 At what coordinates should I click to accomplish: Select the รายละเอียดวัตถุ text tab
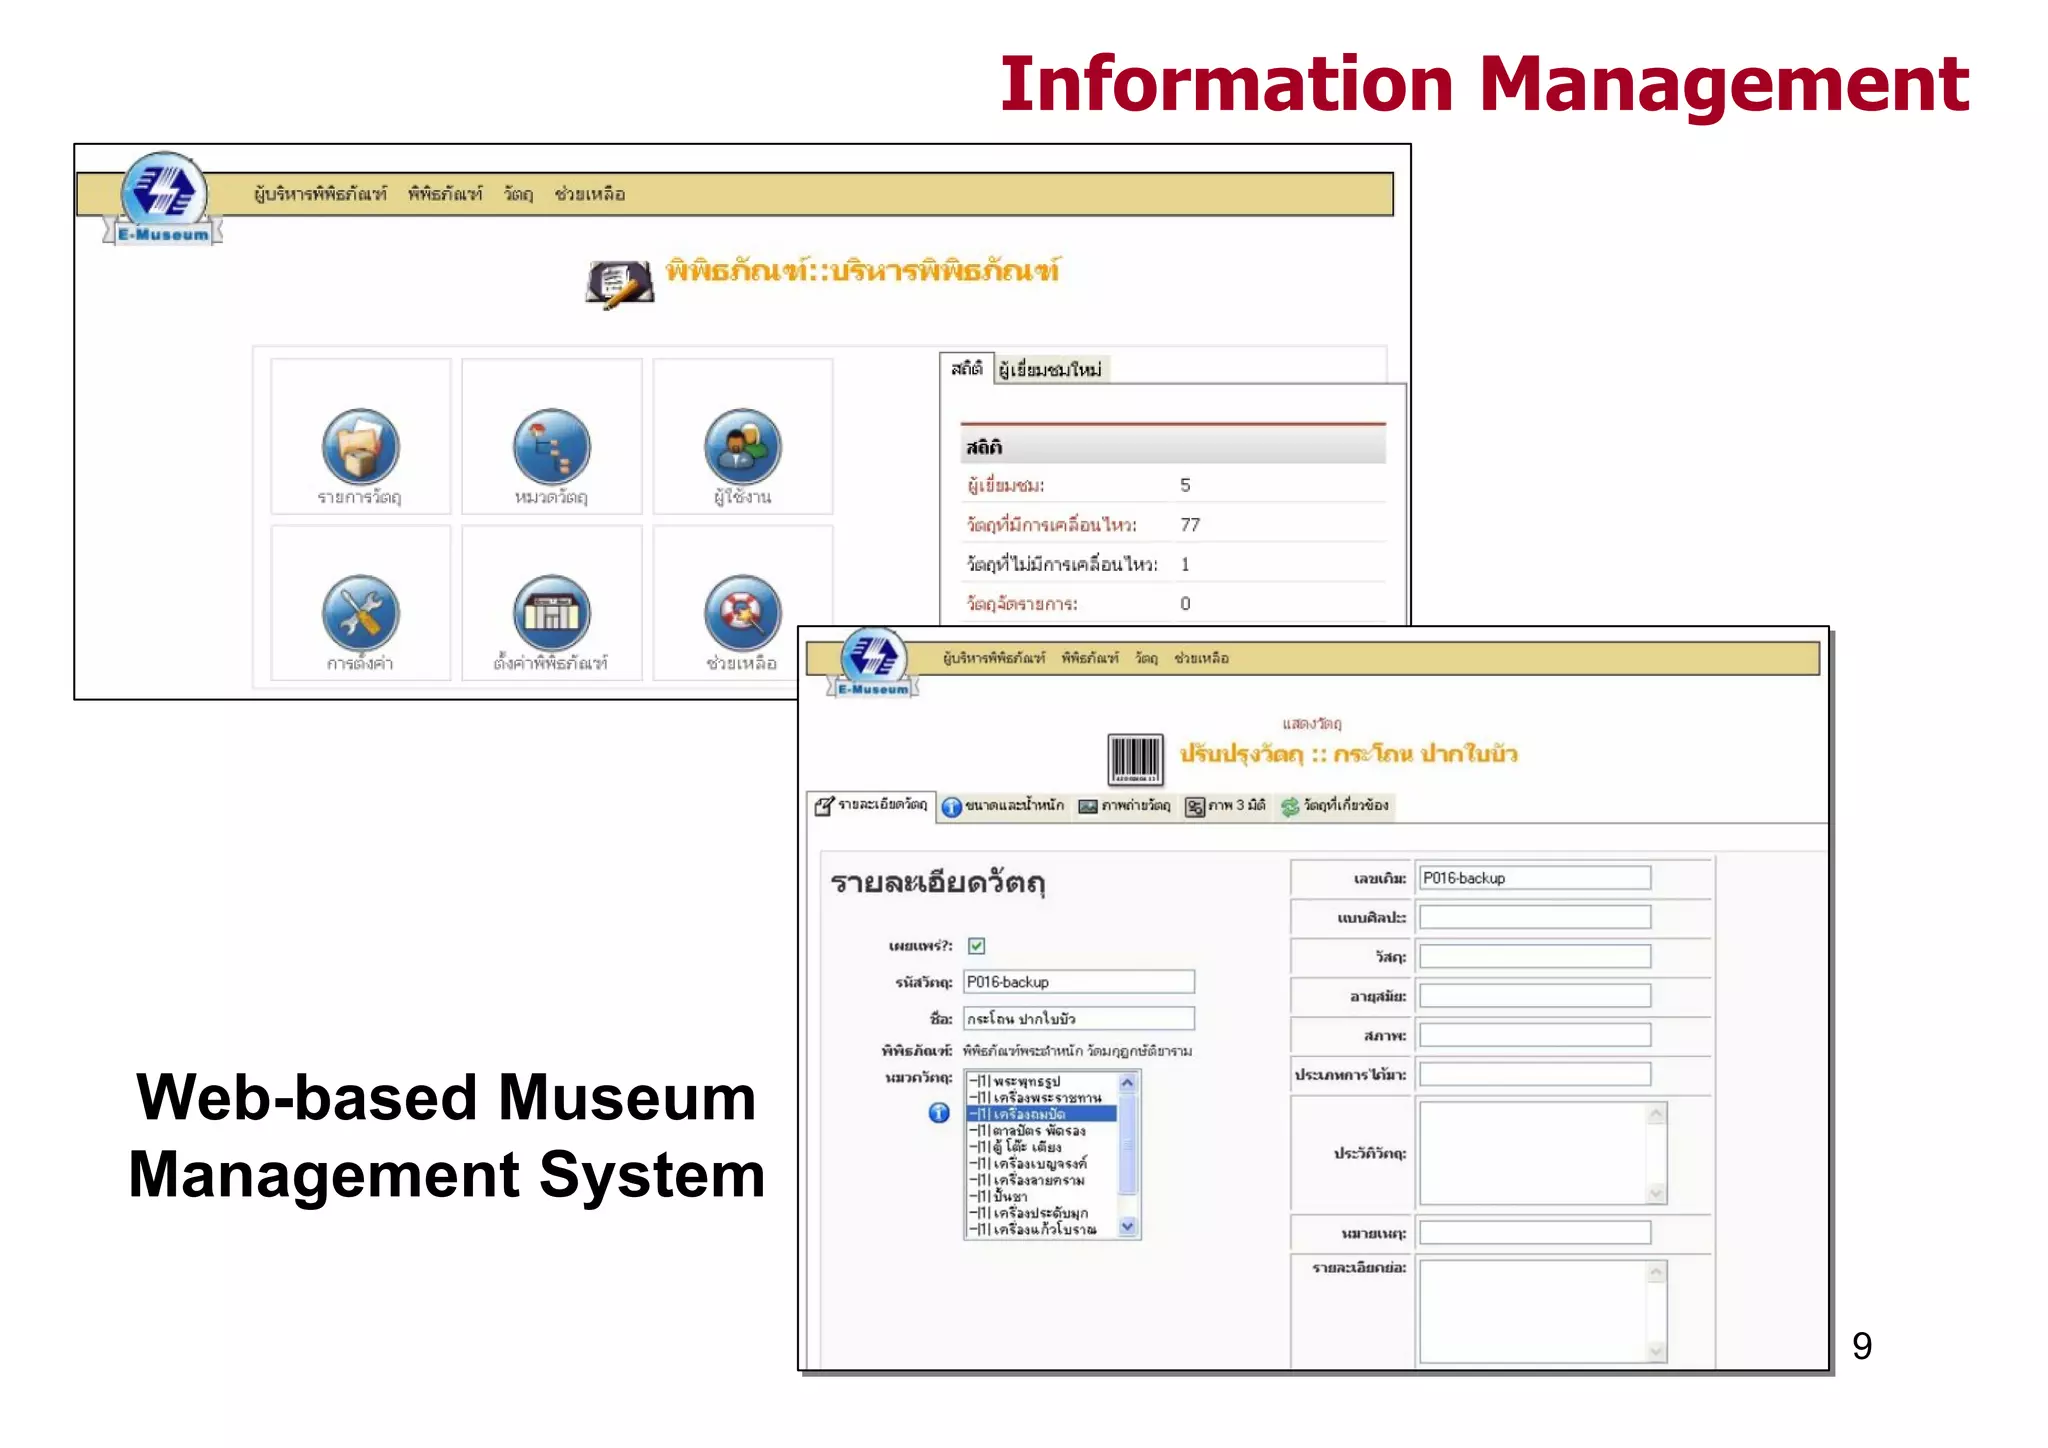(883, 804)
